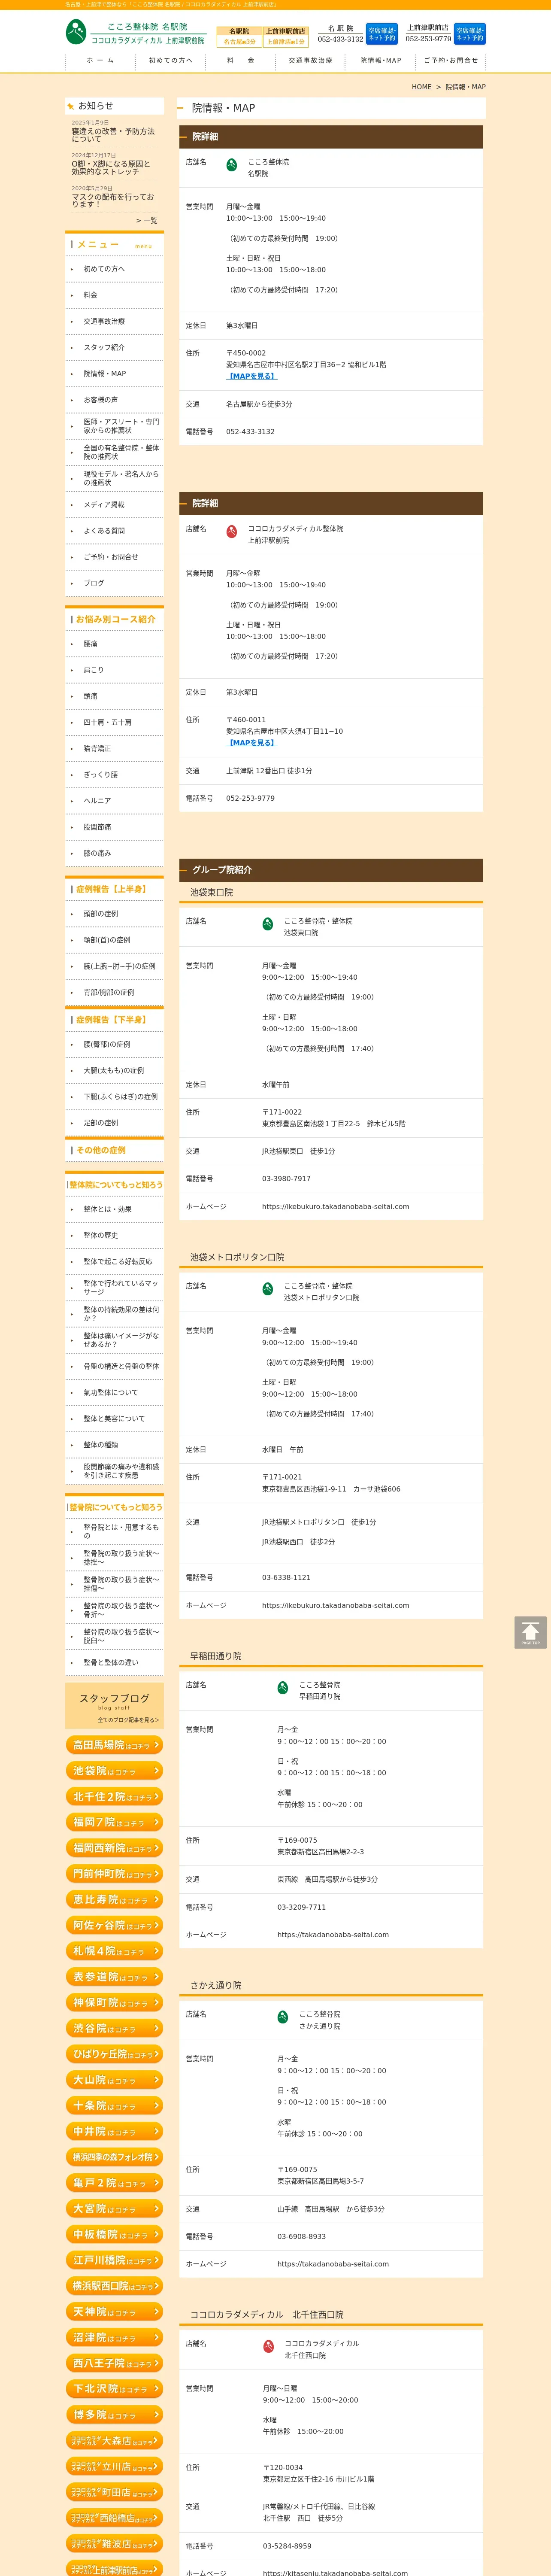Click the 札幌4院はコチラ orange button
551x2576 pixels.
tap(114, 1951)
